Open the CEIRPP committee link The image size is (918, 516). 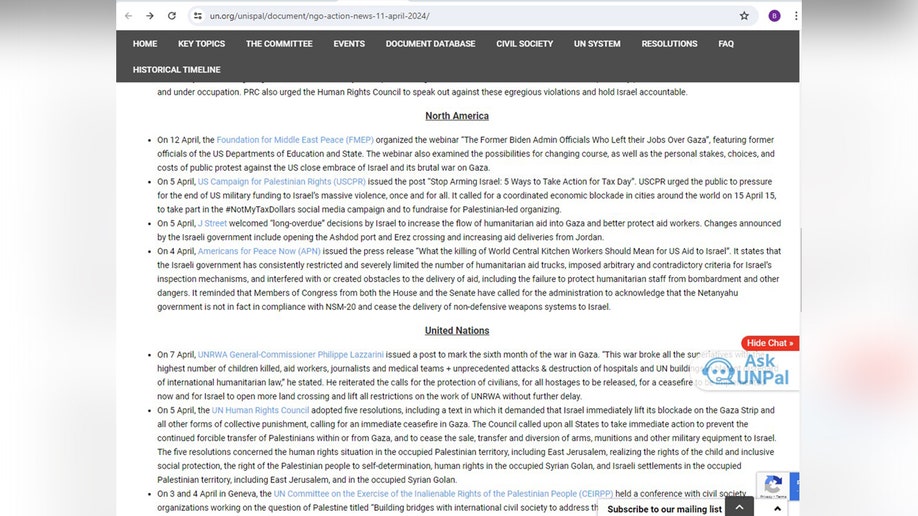pyautogui.click(x=443, y=494)
